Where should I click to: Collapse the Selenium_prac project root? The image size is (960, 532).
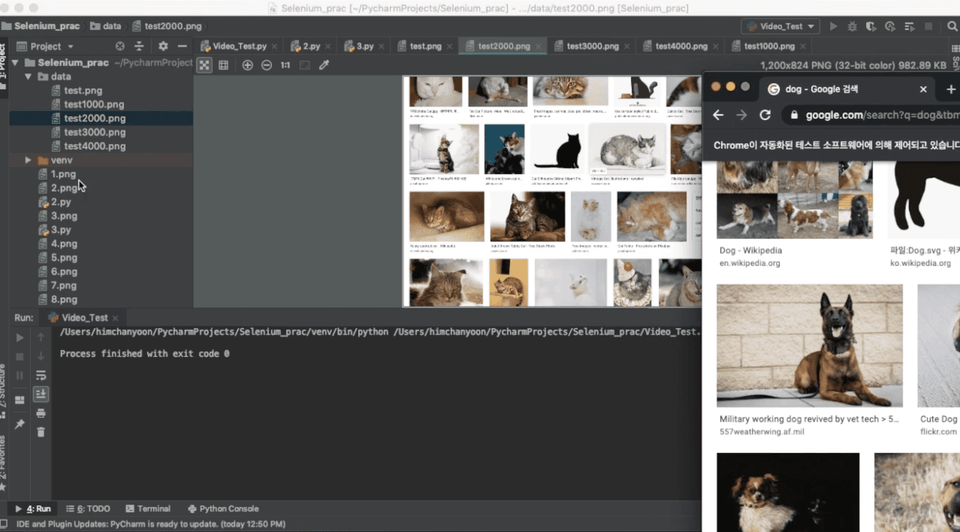click(x=15, y=62)
